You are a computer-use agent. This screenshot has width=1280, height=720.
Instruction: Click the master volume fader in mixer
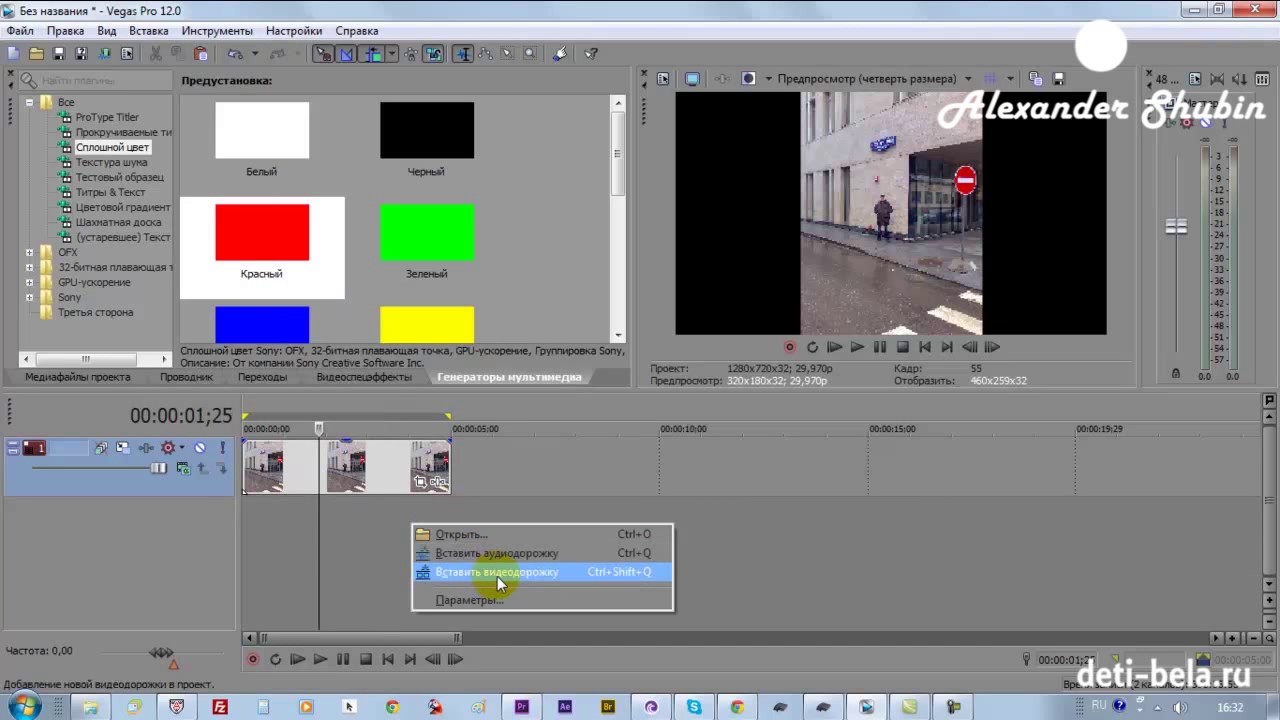click(1176, 227)
